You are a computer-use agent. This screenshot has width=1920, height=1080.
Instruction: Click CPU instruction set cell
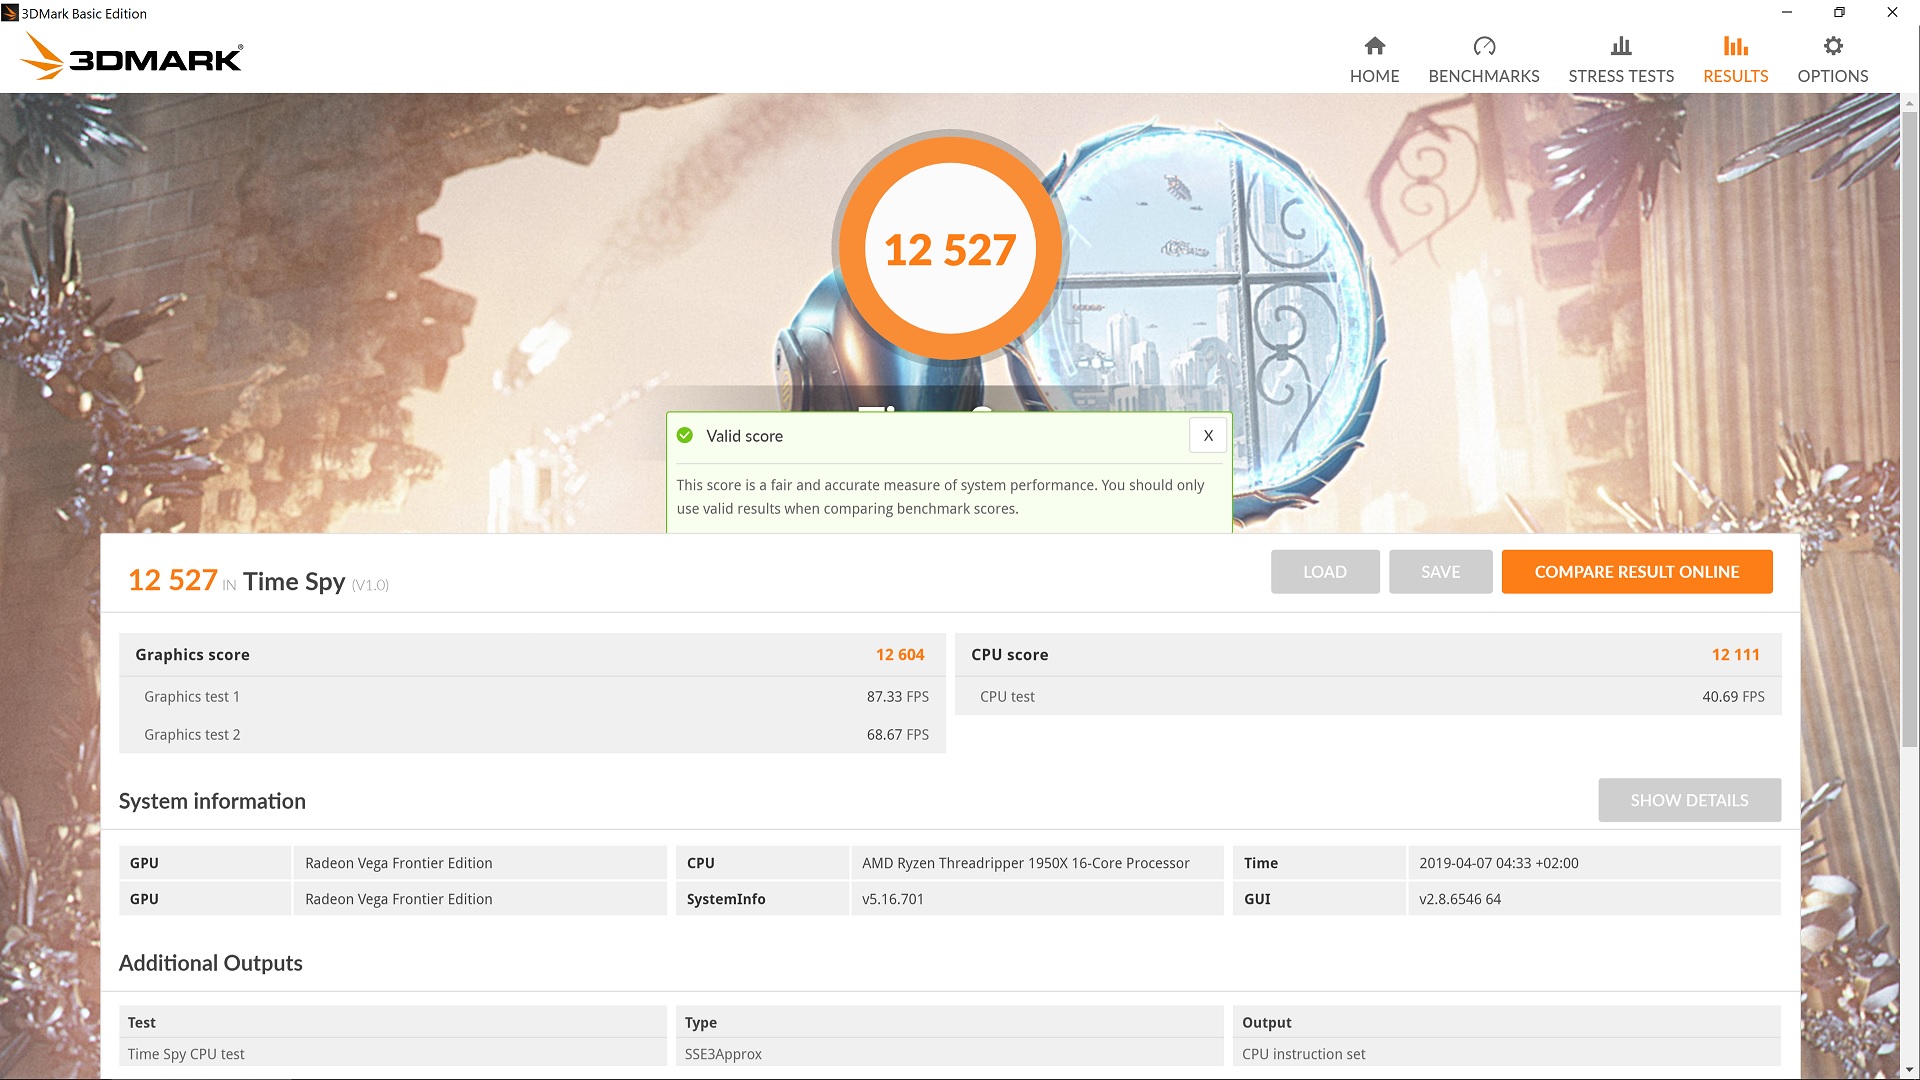click(1506, 1054)
